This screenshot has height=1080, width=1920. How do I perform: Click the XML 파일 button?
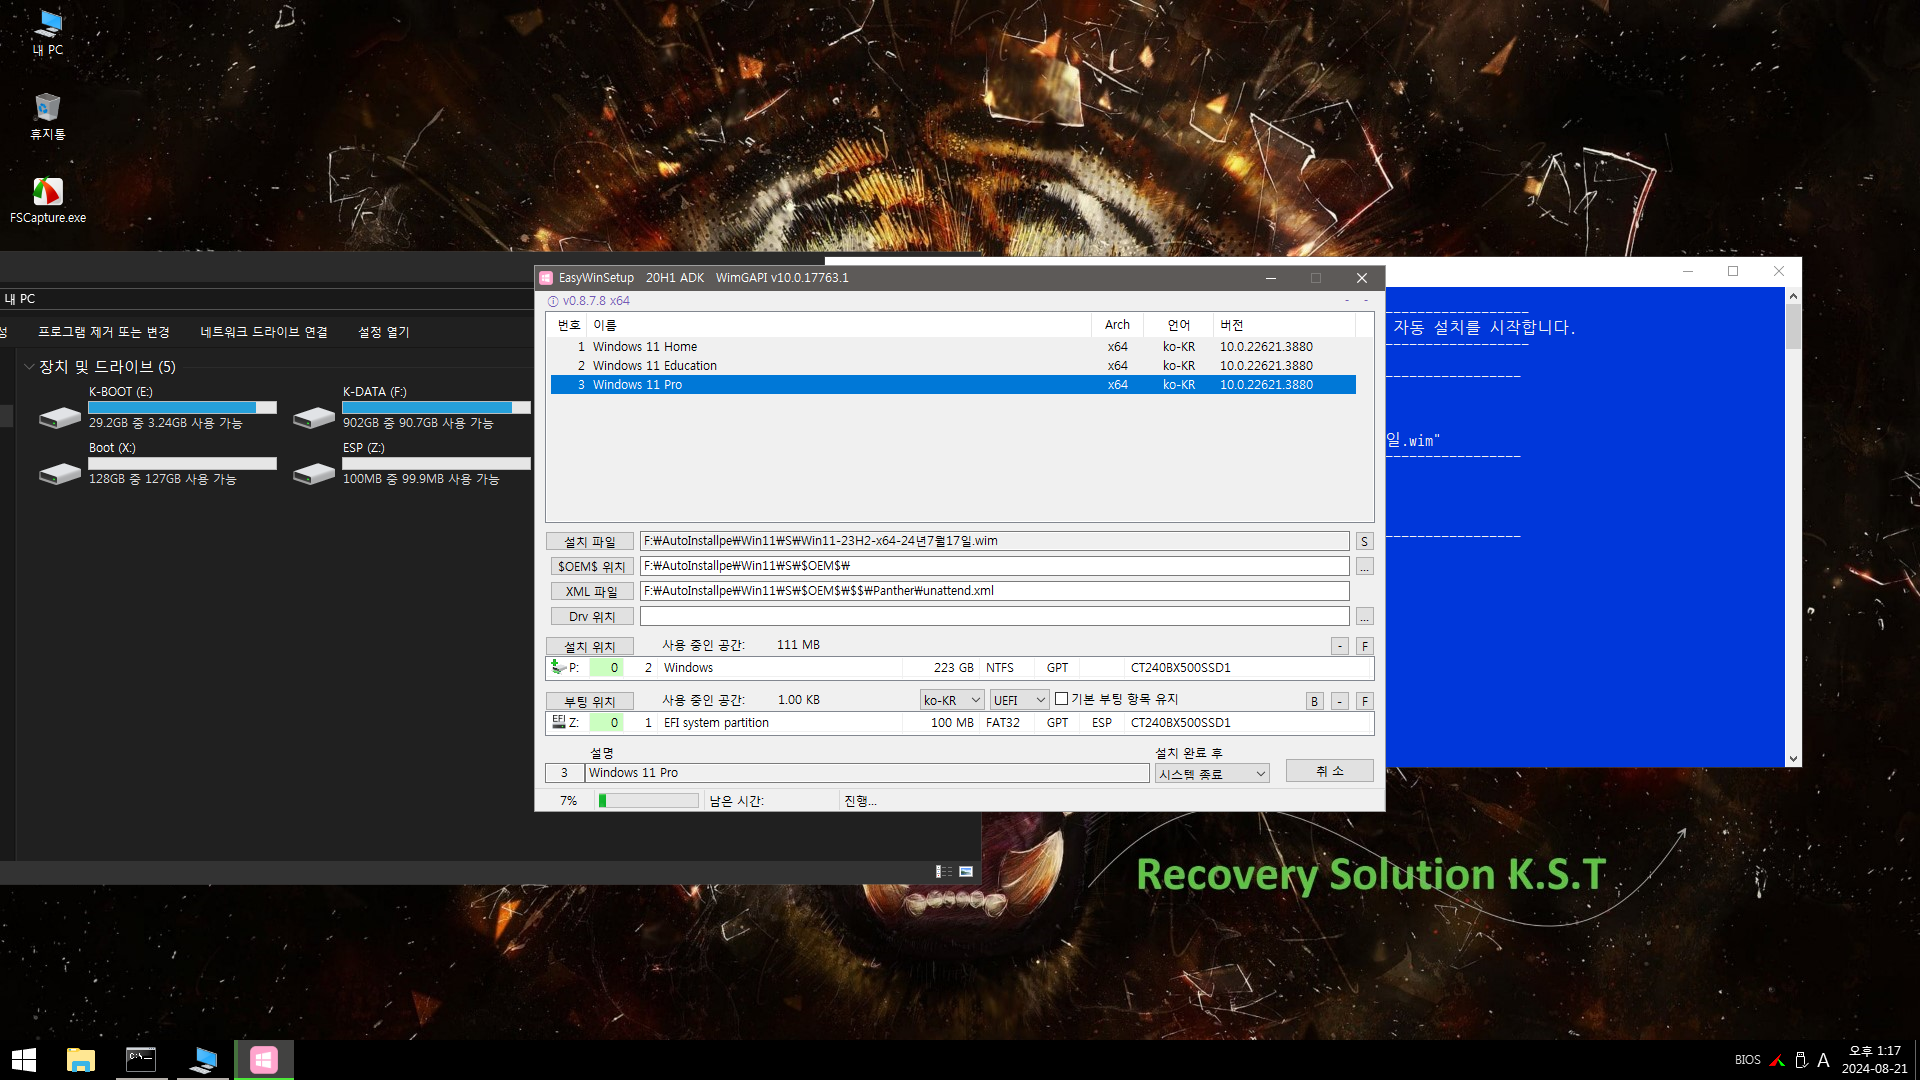coord(592,591)
